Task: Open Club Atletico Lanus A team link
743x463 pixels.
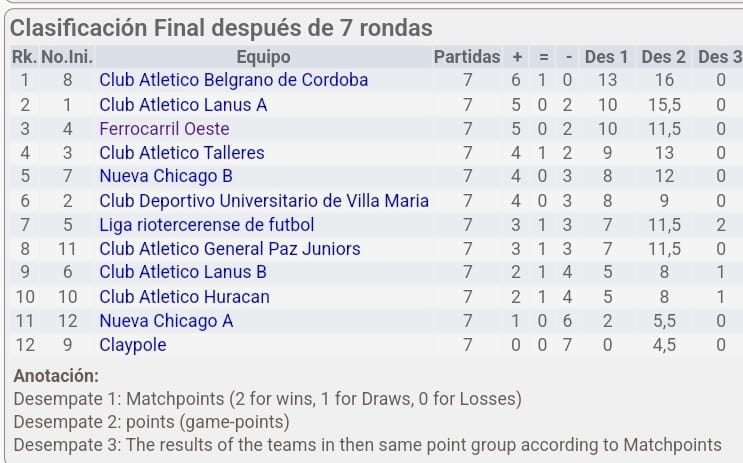Action: coord(183,104)
